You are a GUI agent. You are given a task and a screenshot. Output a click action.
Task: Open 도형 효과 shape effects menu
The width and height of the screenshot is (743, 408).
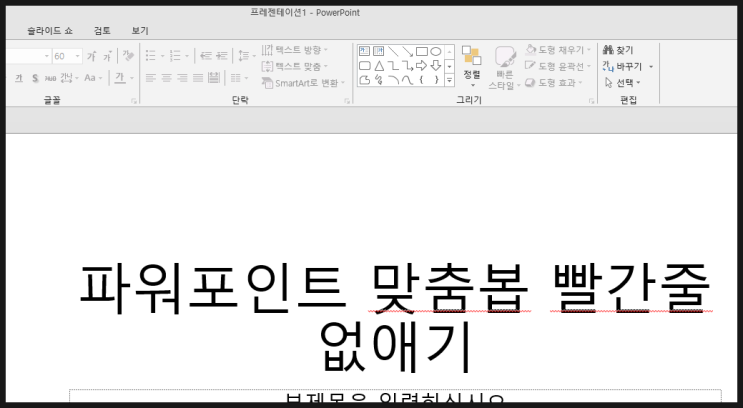(x=553, y=83)
